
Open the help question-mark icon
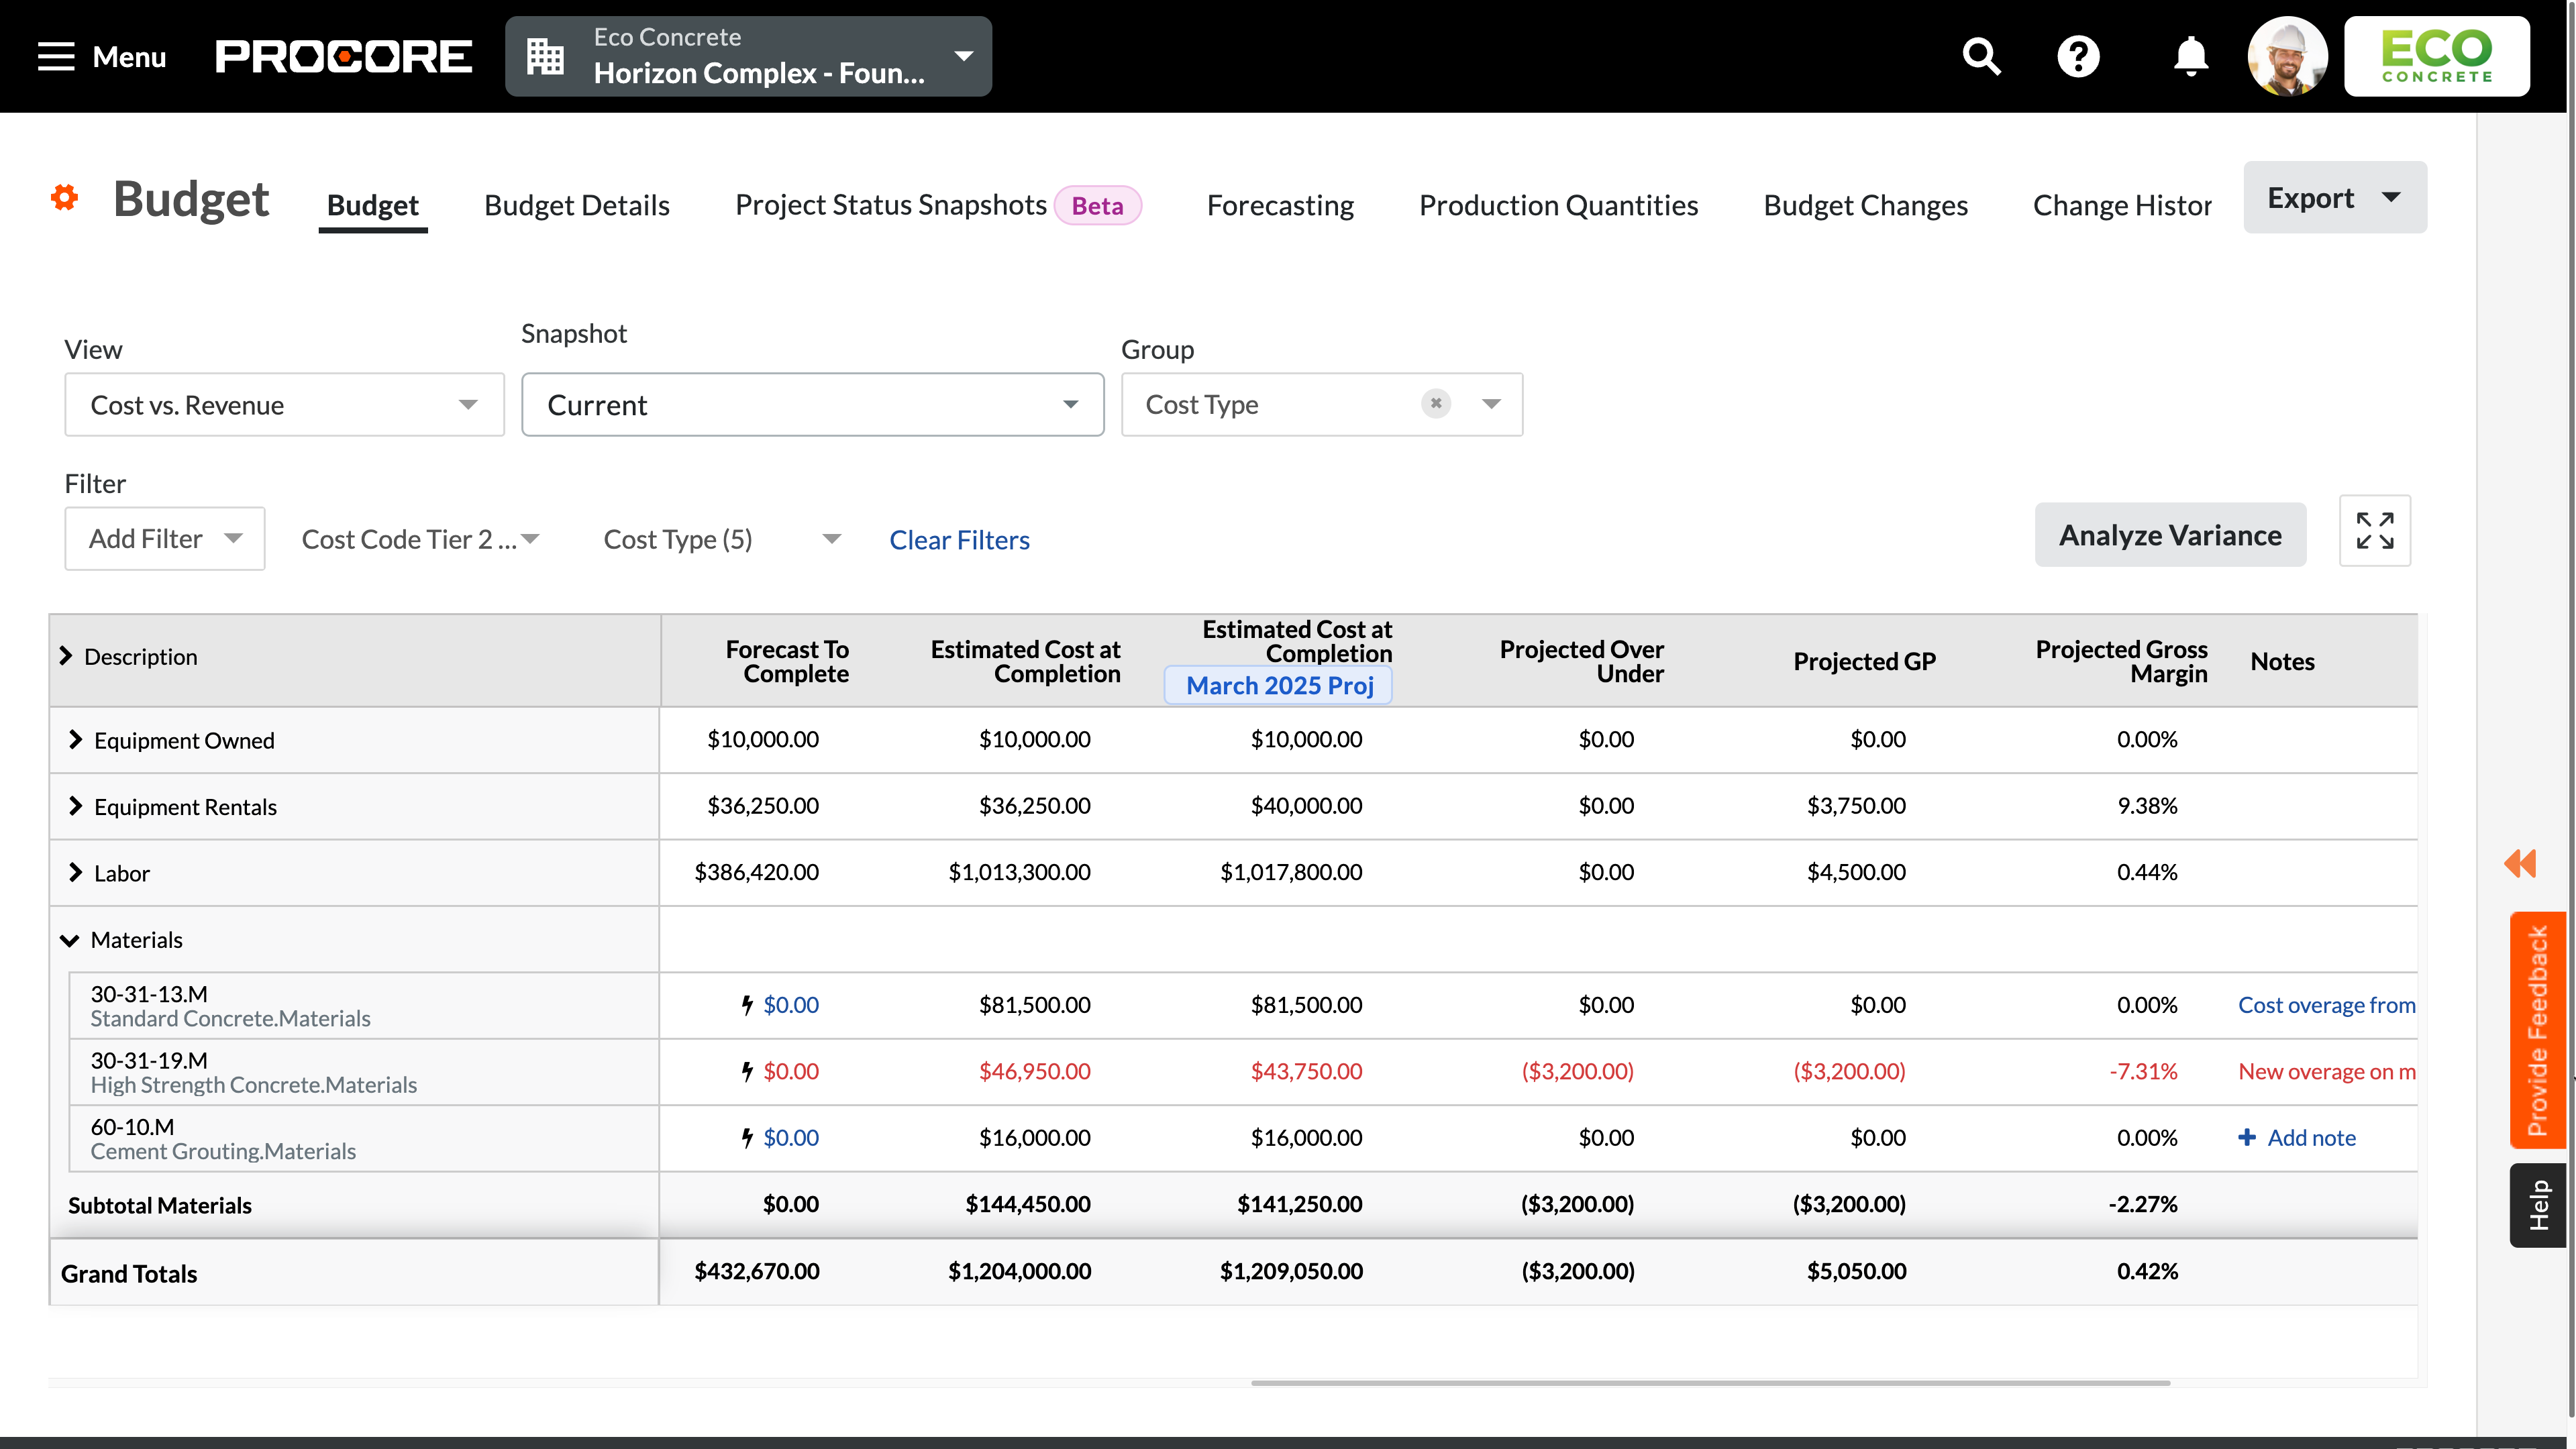[x=2079, y=56]
